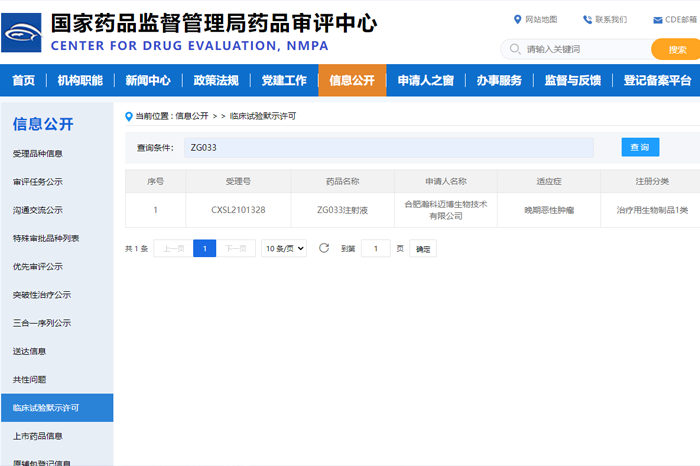Click the refresh icon beside page size

[323, 248]
